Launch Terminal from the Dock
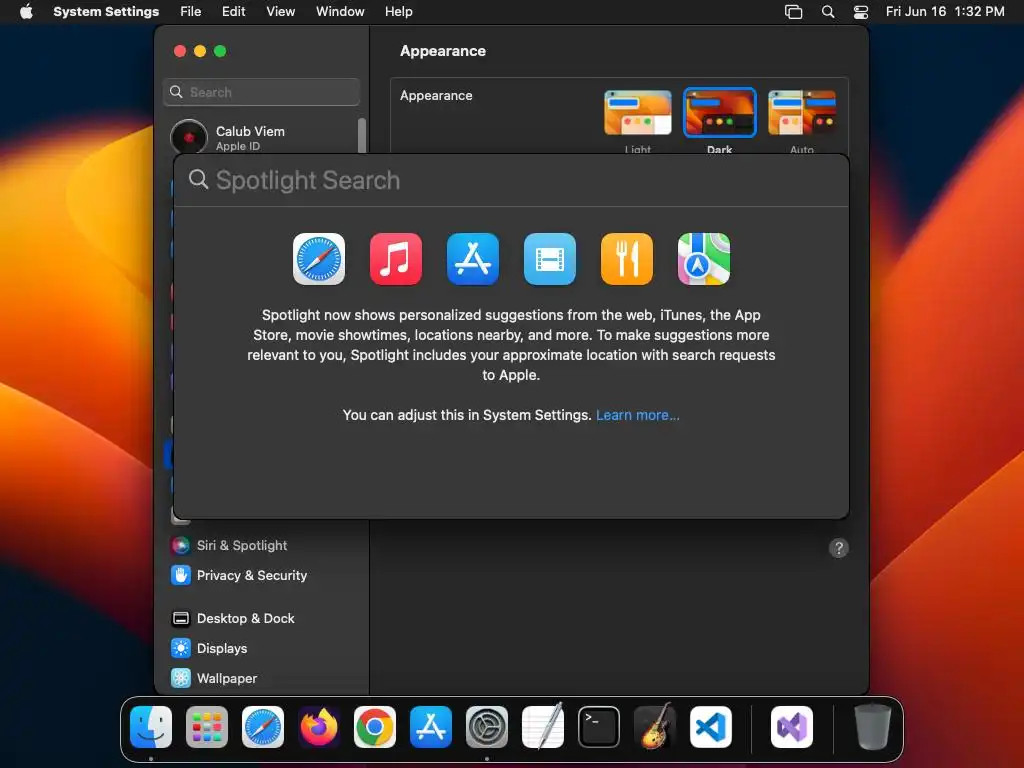This screenshot has width=1024, height=768. [x=599, y=727]
